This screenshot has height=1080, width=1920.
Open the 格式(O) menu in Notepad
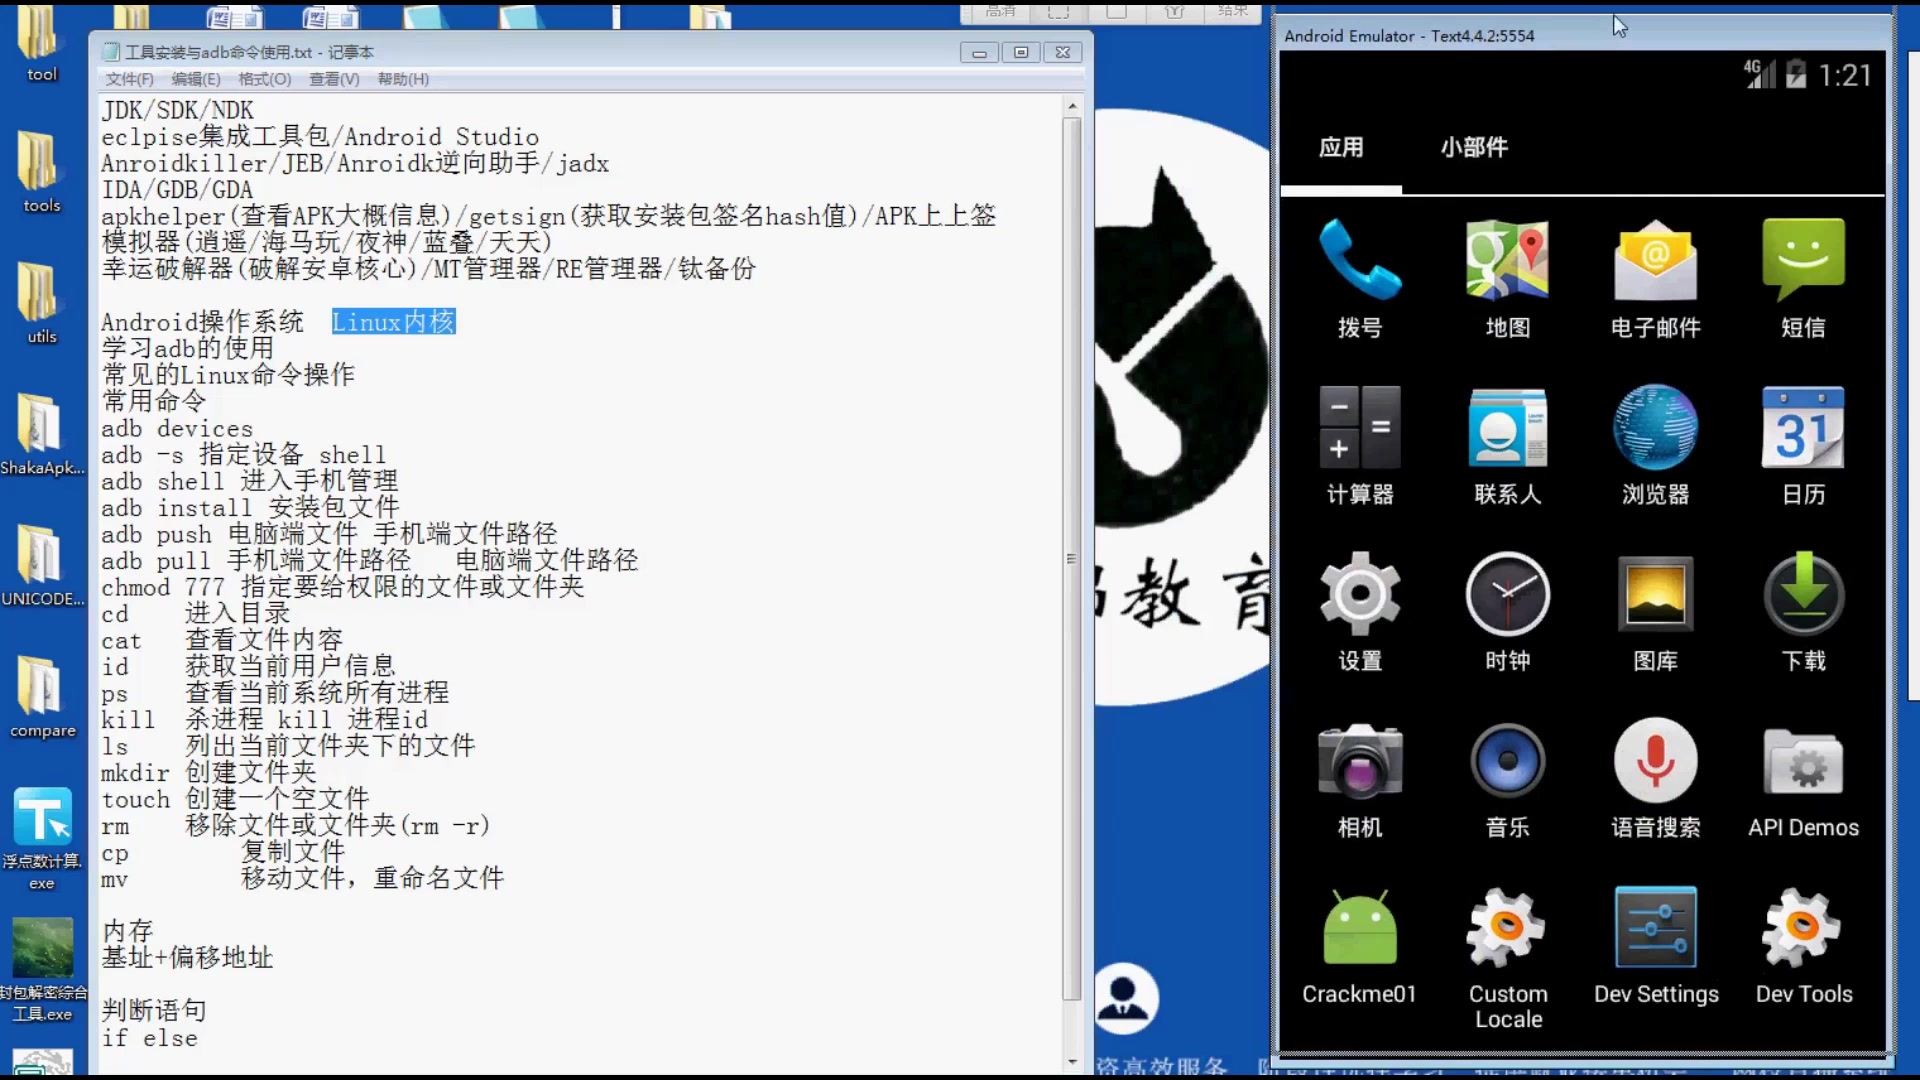pyautogui.click(x=263, y=79)
